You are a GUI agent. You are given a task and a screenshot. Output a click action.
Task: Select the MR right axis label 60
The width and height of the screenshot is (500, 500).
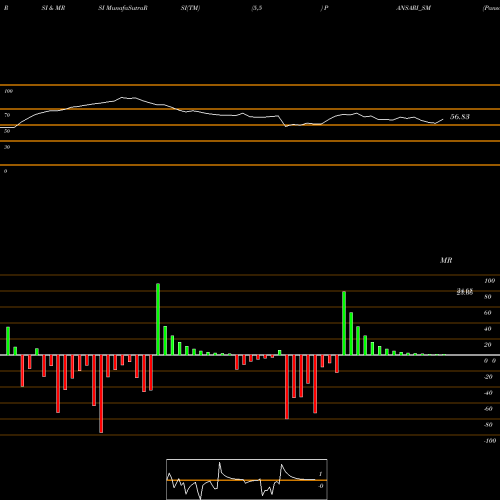488,313
